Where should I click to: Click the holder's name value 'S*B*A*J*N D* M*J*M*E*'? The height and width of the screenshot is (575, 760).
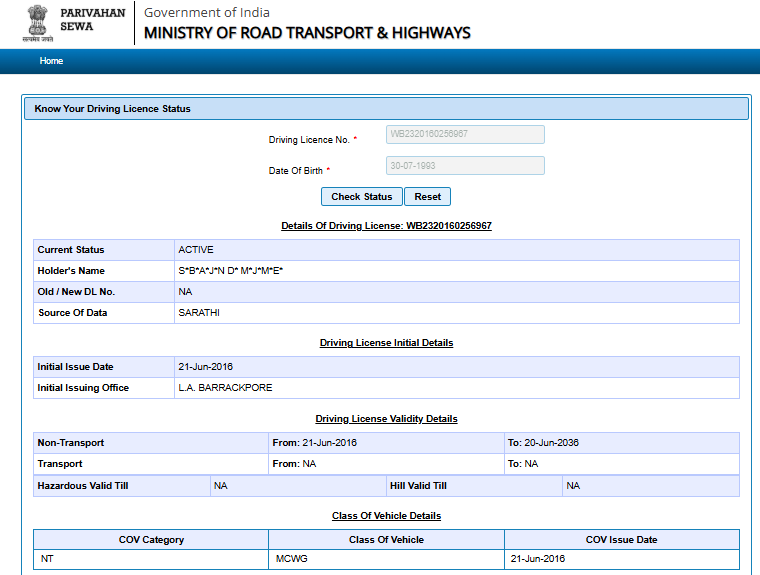click(231, 271)
